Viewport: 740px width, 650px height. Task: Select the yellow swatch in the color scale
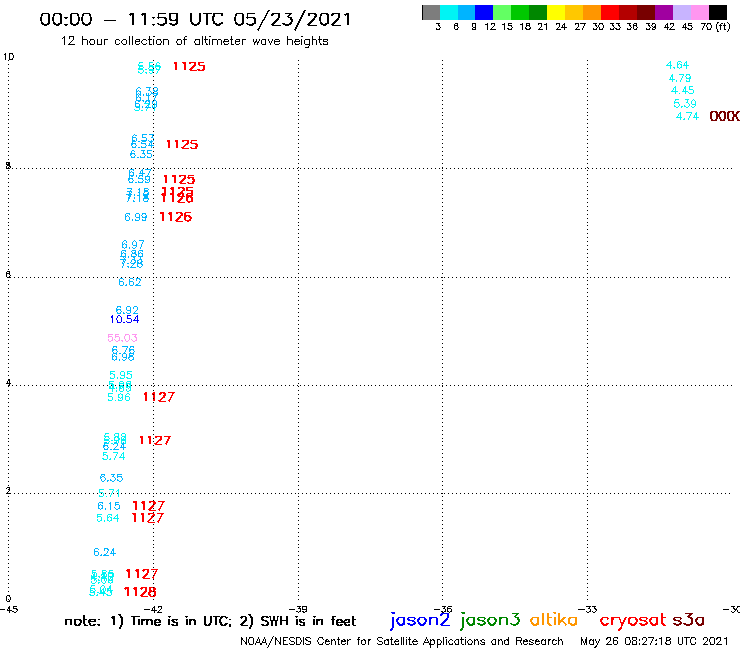pos(556,12)
